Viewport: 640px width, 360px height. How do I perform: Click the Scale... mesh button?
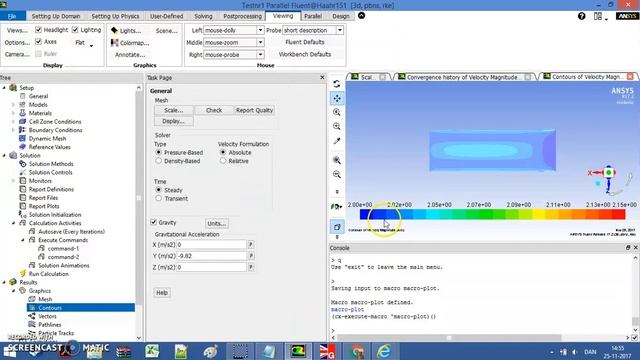coord(173,110)
